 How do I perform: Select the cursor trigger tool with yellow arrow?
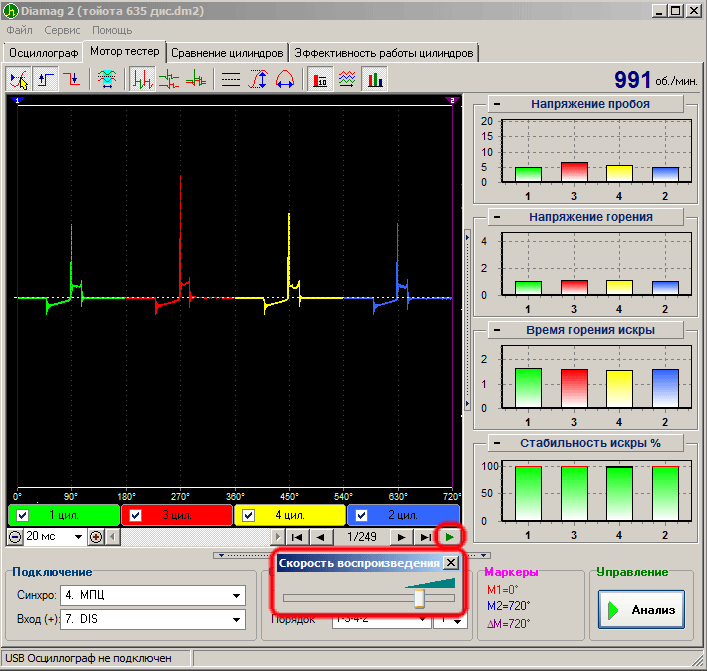[19, 79]
